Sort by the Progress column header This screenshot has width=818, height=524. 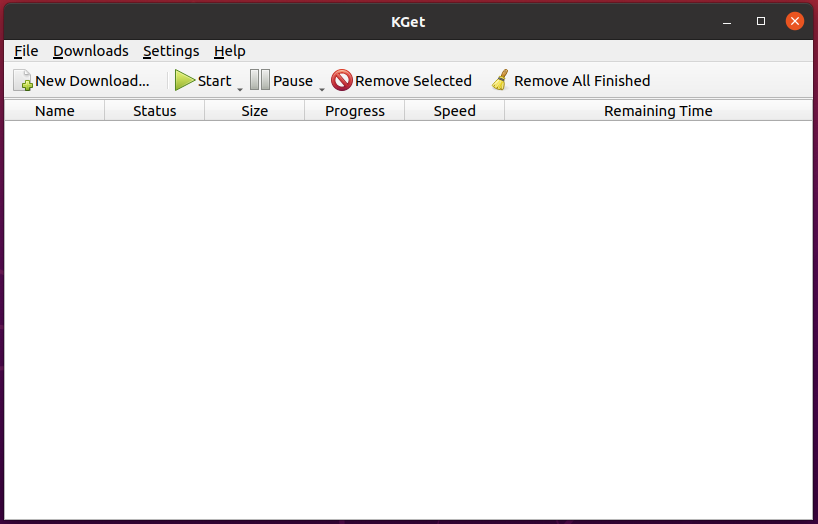355,111
